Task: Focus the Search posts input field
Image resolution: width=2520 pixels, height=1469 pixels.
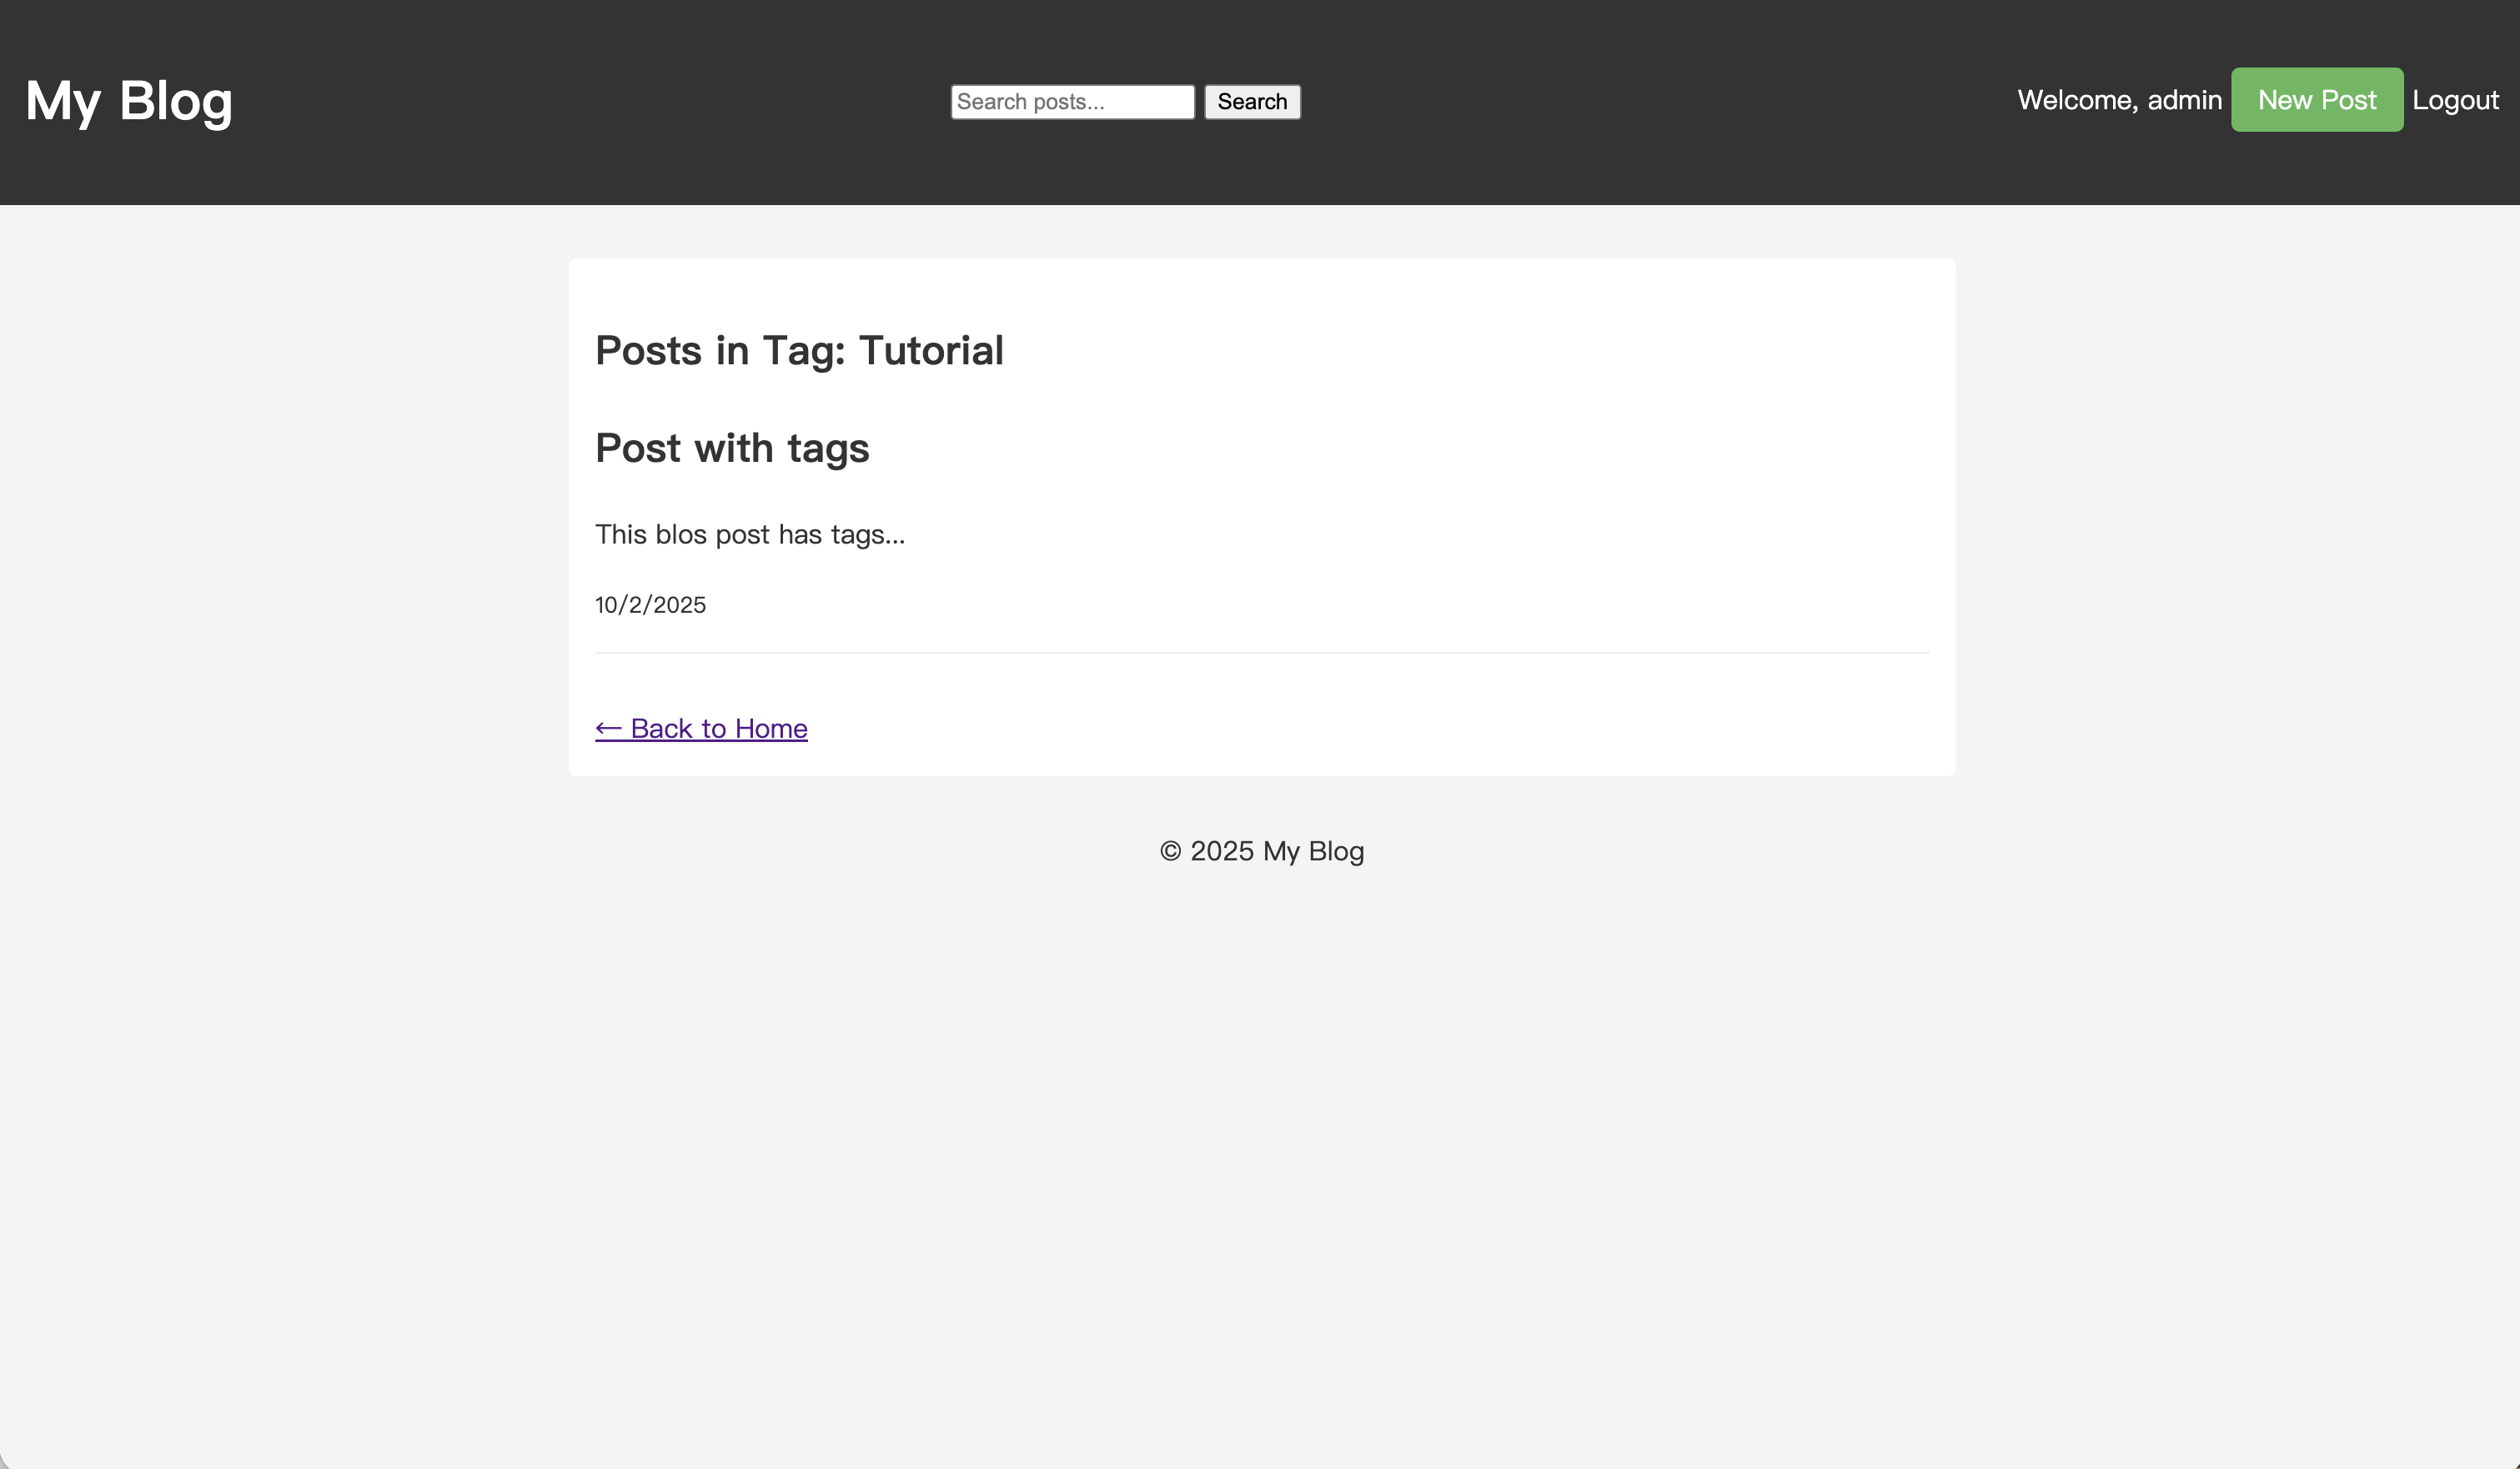Action: [x=1072, y=102]
